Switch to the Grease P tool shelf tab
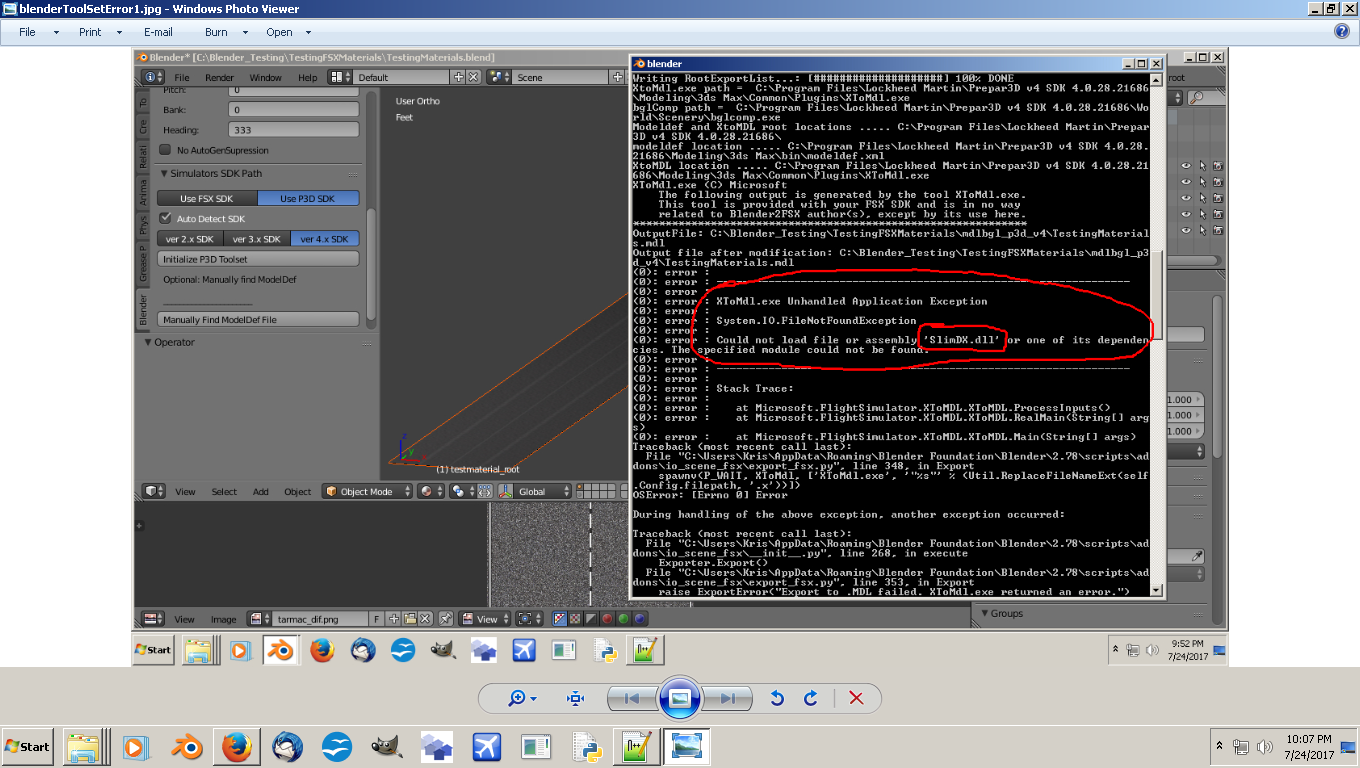This screenshot has width=1360, height=768. [x=143, y=264]
